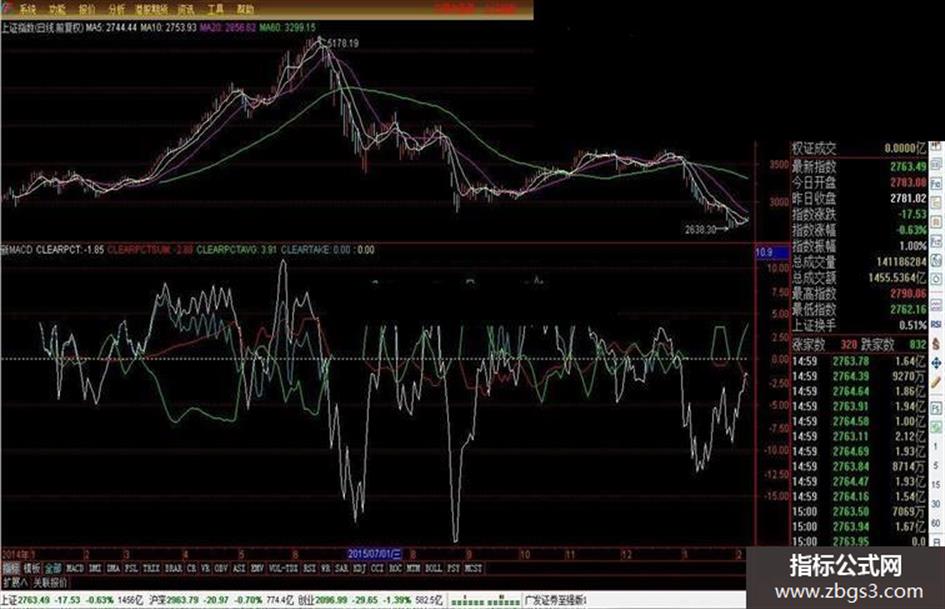Select the CCI indicator tab
The width and height of the screenshot is (945, 609).
point(377,568)
